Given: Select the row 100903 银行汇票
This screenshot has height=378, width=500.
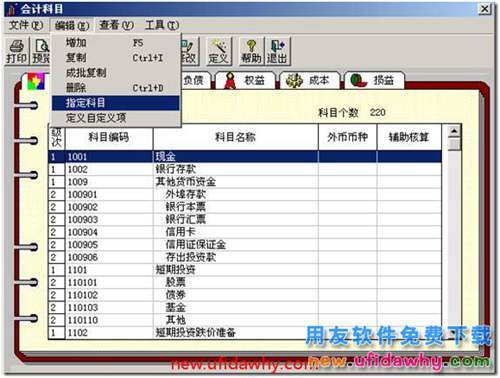Looking at the screenshot, I should point(245,220).
